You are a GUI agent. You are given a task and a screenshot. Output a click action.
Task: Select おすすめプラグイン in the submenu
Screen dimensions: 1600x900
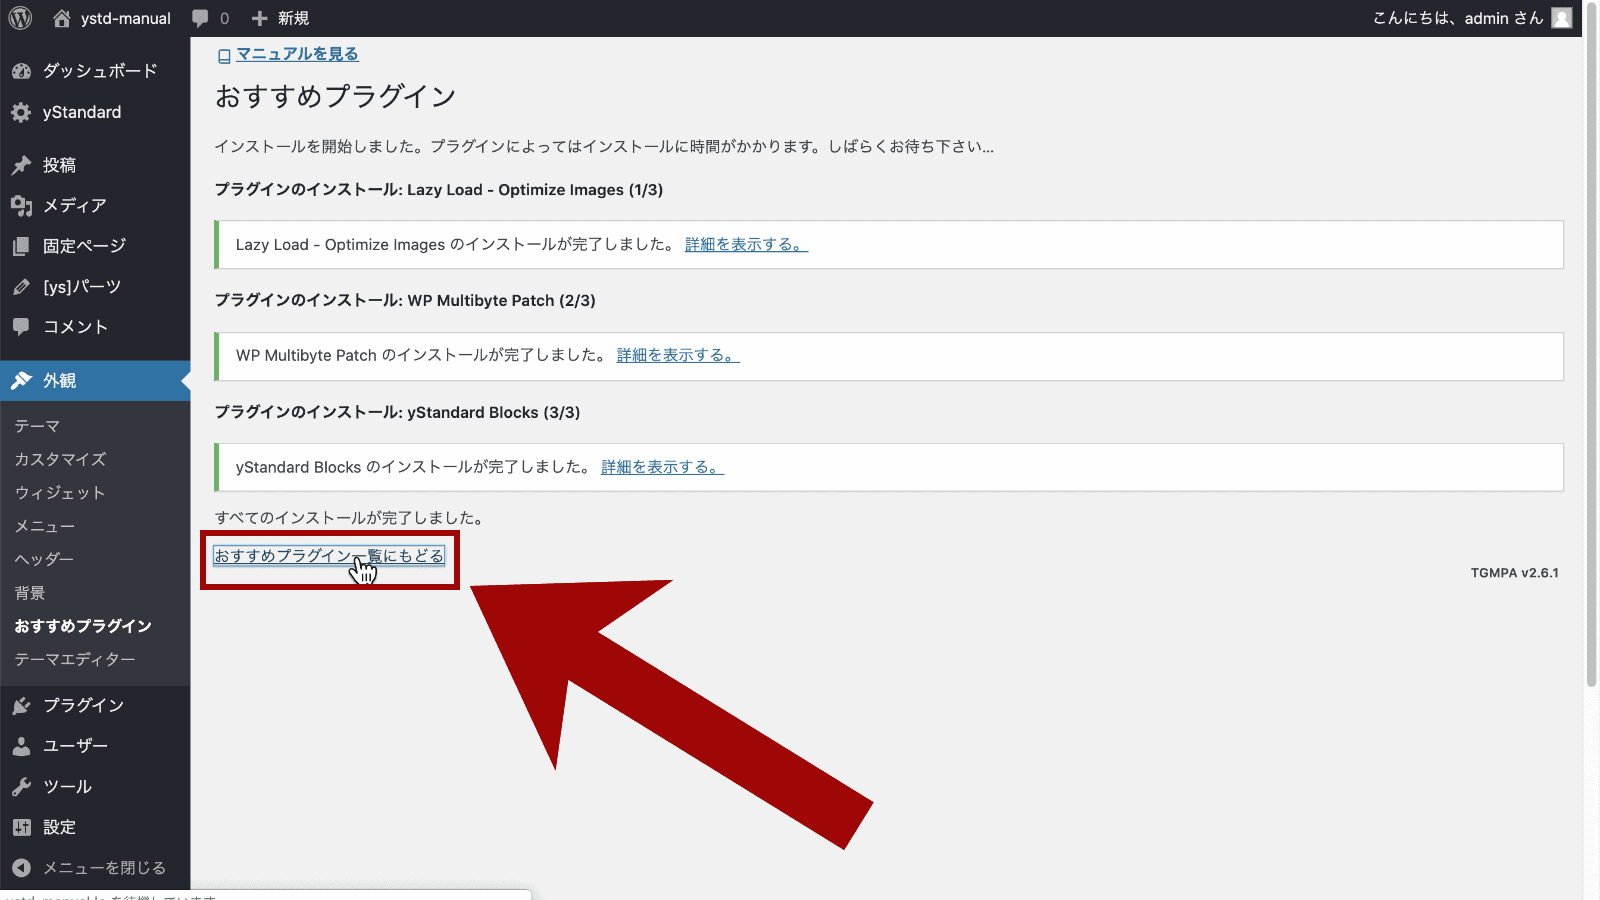tap(83, 626)
